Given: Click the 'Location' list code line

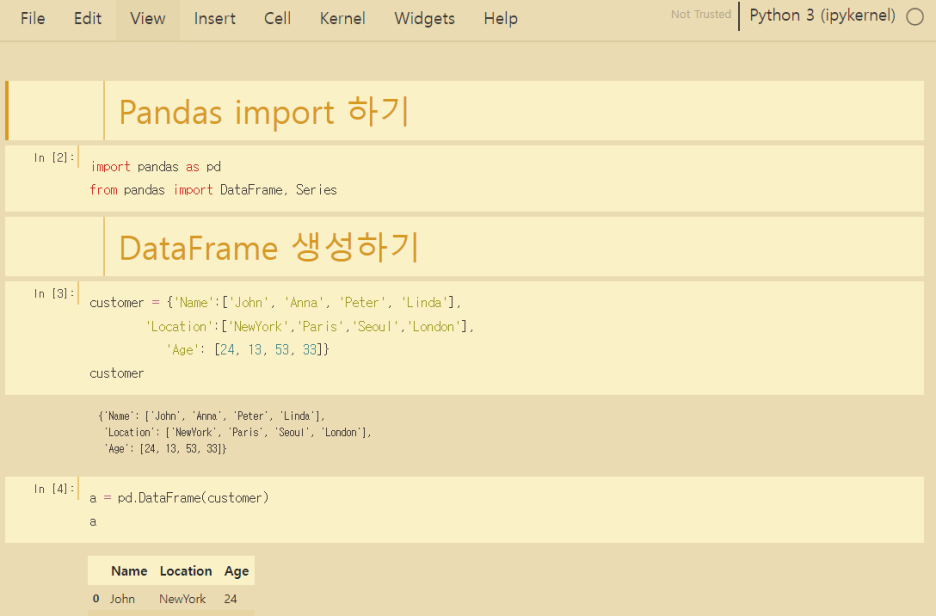Looking at the screenshot, I should coord(310,327).
